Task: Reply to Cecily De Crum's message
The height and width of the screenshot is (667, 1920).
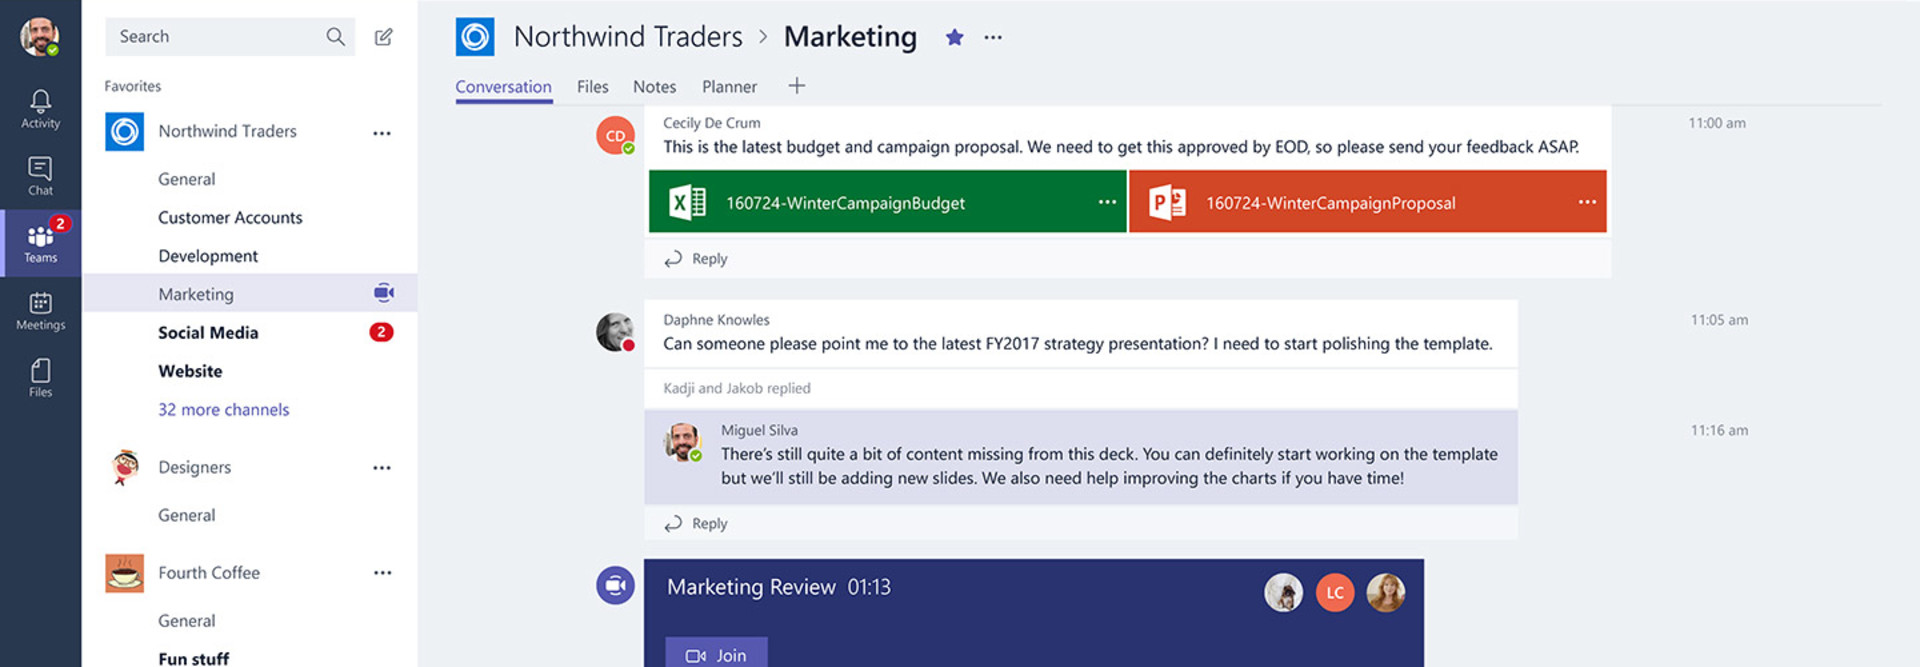Action: coord(697,259)
